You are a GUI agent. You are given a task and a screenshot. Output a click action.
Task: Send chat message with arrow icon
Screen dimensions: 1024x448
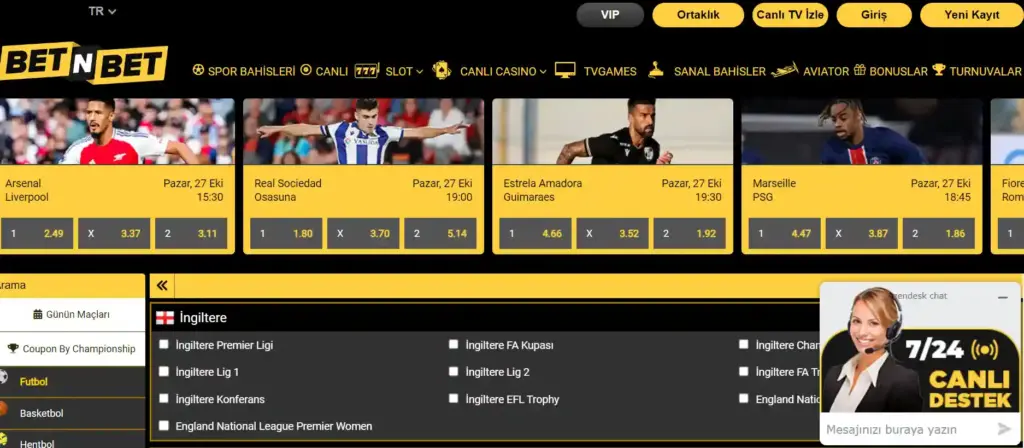pos(1004,429)
